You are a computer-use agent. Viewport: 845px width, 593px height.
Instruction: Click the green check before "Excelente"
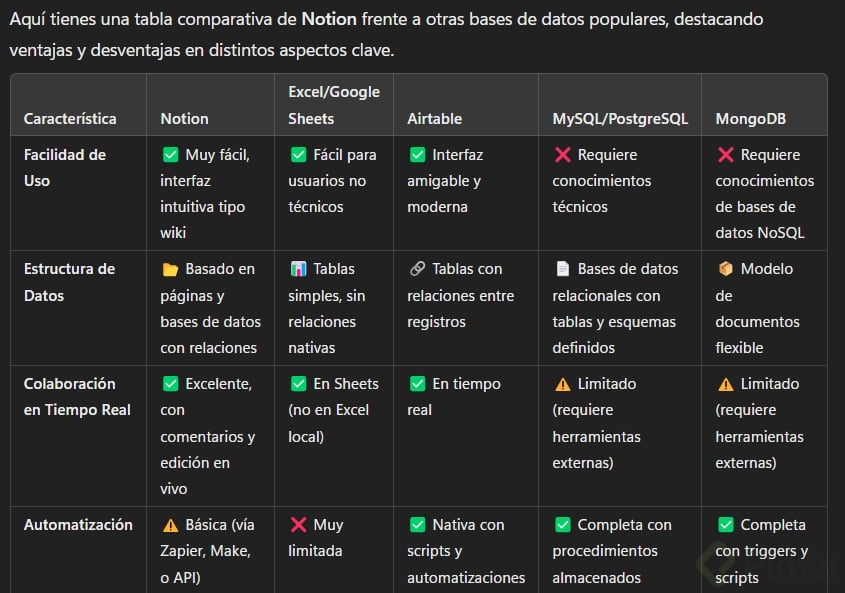(170, 383)
